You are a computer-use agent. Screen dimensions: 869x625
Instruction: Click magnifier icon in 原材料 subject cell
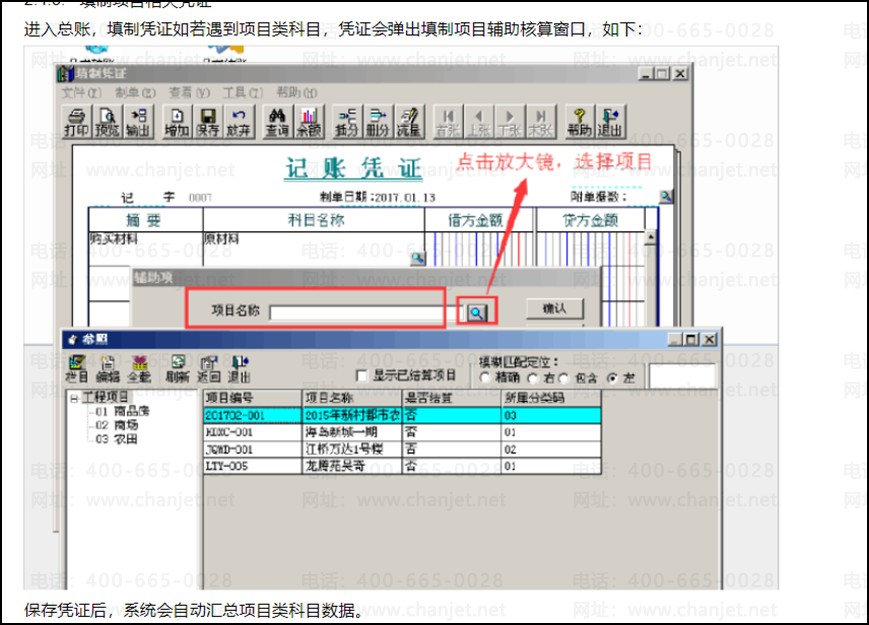(418, 258)
